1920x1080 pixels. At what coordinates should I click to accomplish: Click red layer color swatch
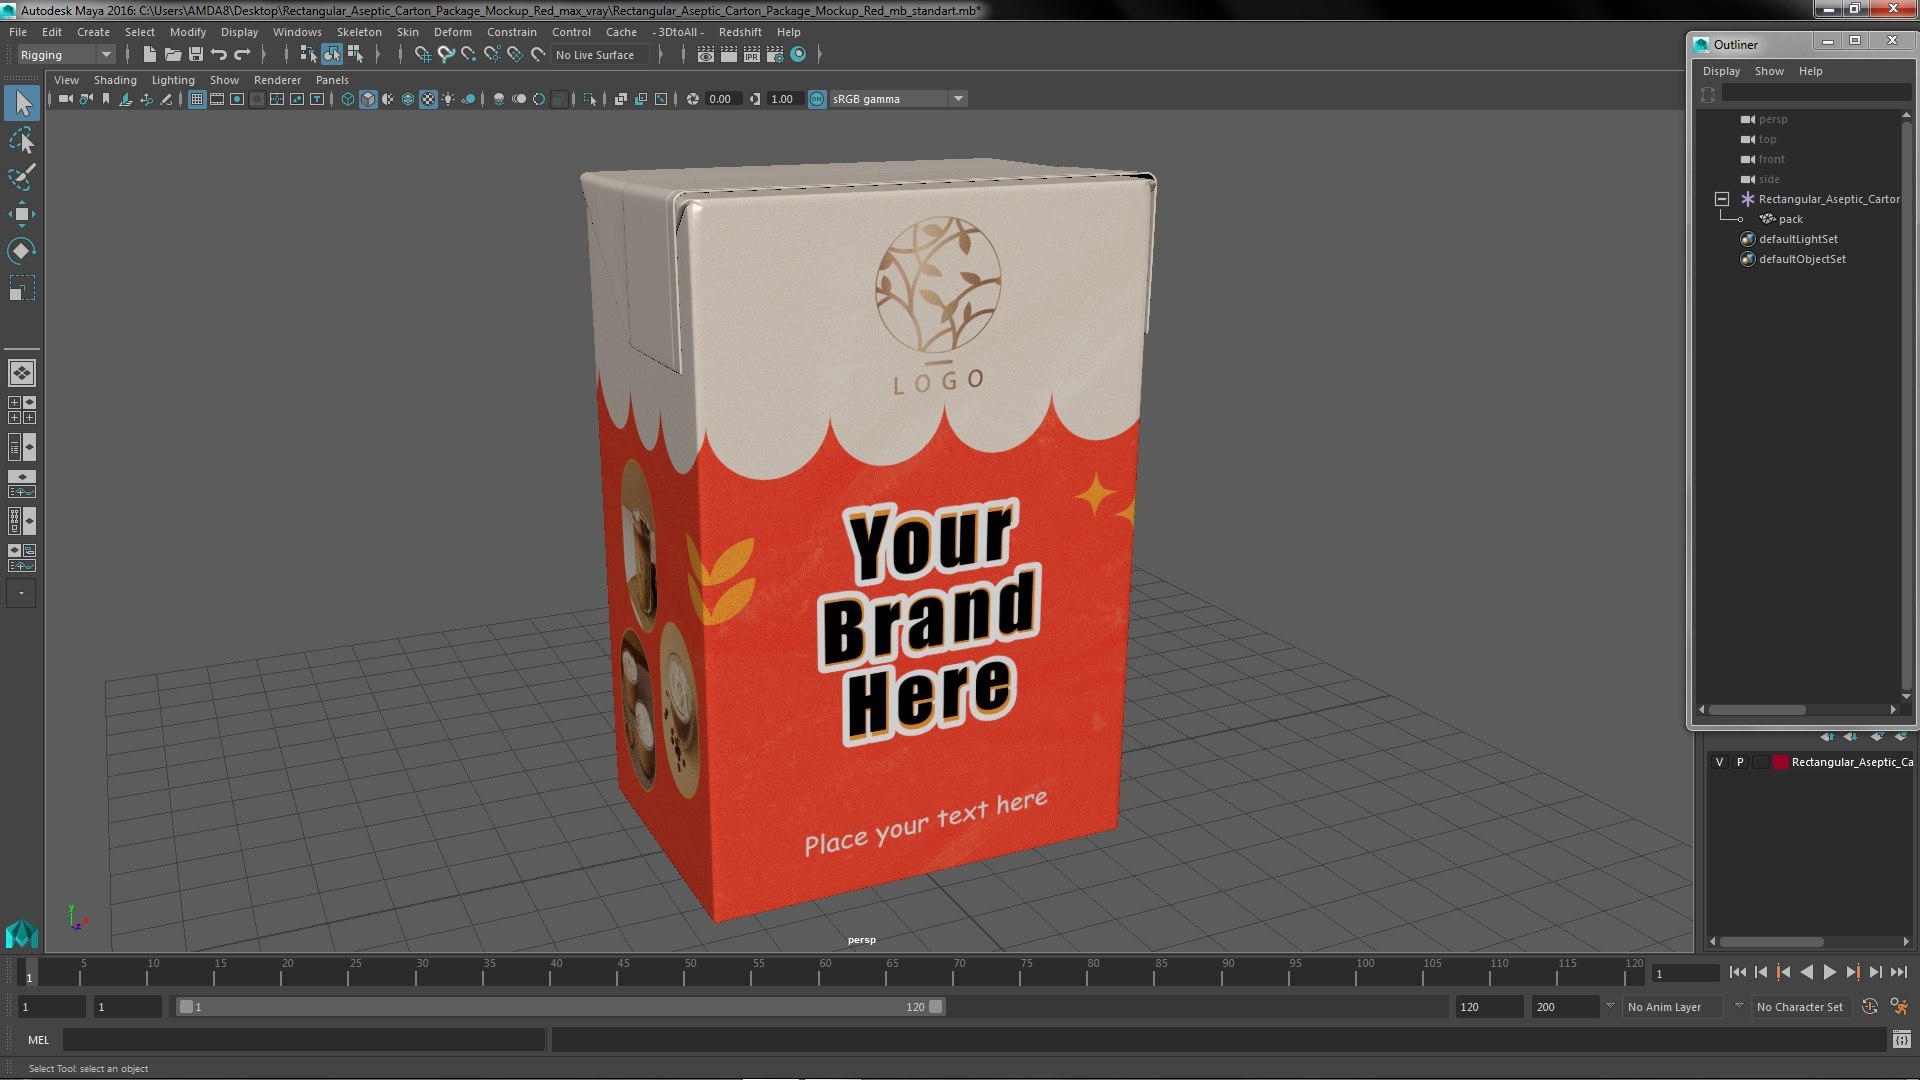coord(1780,762)
